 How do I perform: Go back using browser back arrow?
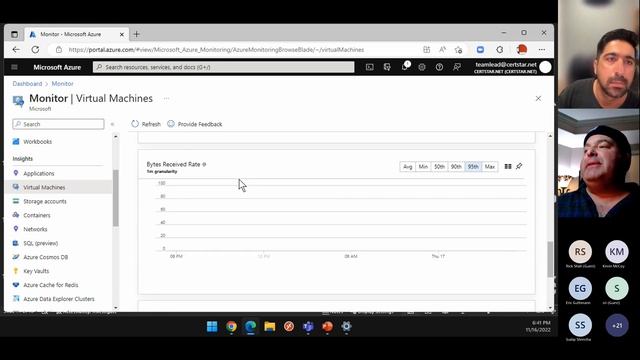coord(16,50)
